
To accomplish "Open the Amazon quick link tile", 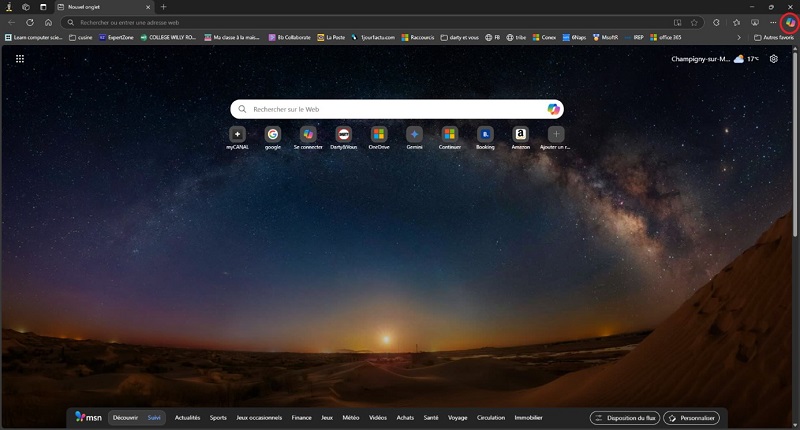I will pos(520,134).
